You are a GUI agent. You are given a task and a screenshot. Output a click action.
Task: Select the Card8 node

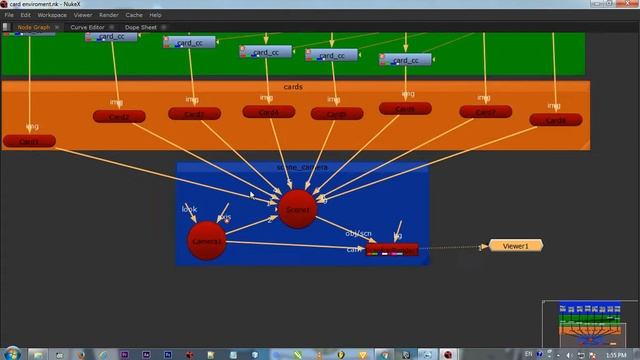tap(556, 120)
